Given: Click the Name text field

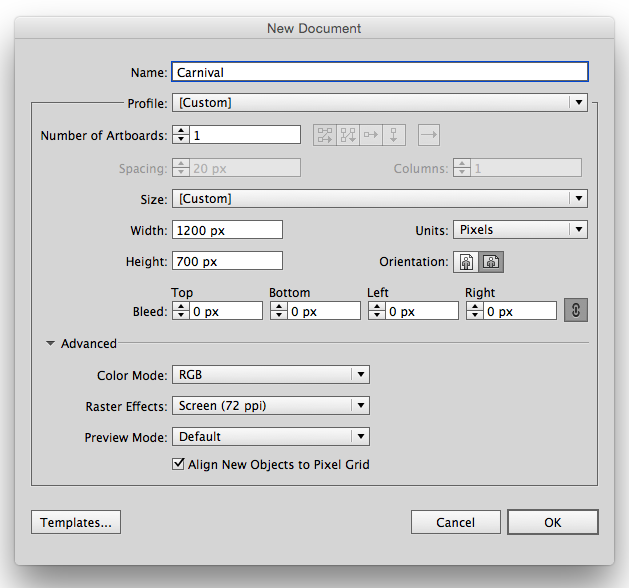Looking at the screenshot, I should pyautogui.click(x=379, y=72).
